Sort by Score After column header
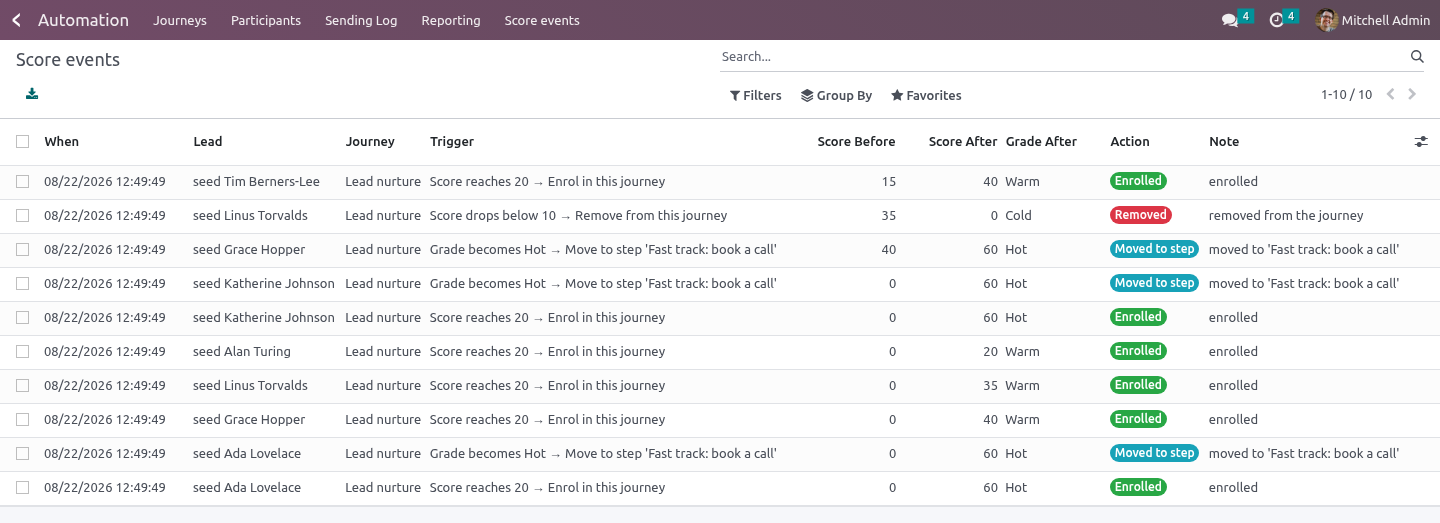Screen dimensions: 1440x523 963,142
